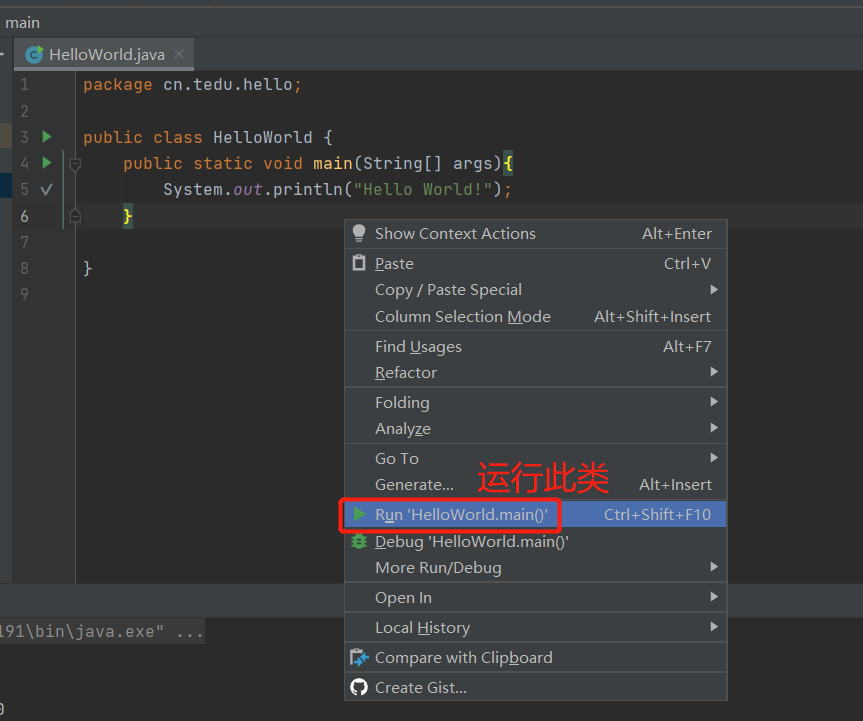This screenshot has width=863, height=721.
Task: Collapse the main method using the gutter fold arrow
Action: [x=75, y=163]
